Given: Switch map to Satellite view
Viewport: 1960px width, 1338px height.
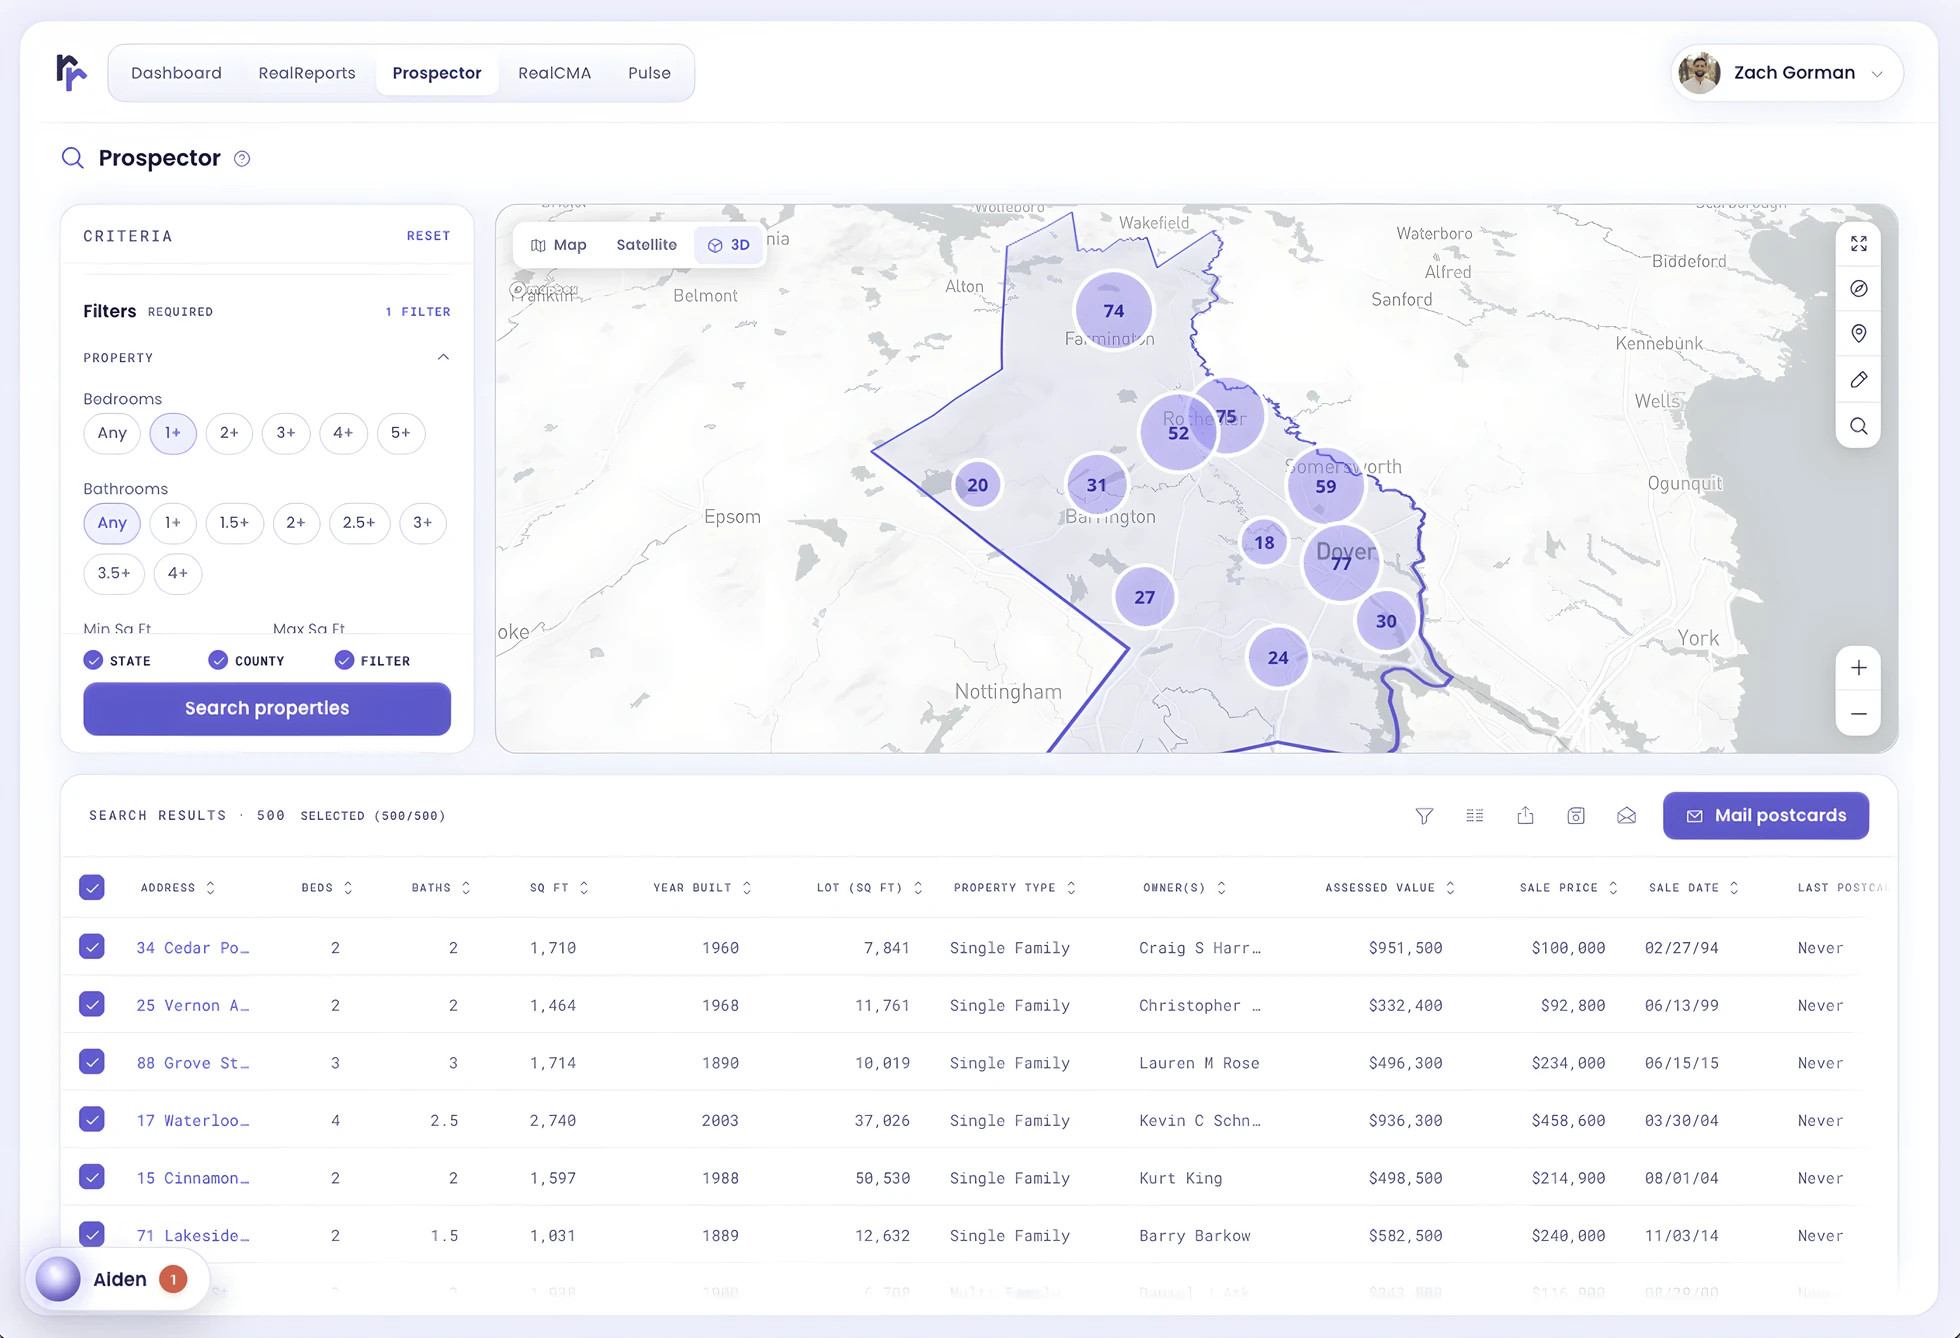Looking at the screenshot, I should [646, 245].
